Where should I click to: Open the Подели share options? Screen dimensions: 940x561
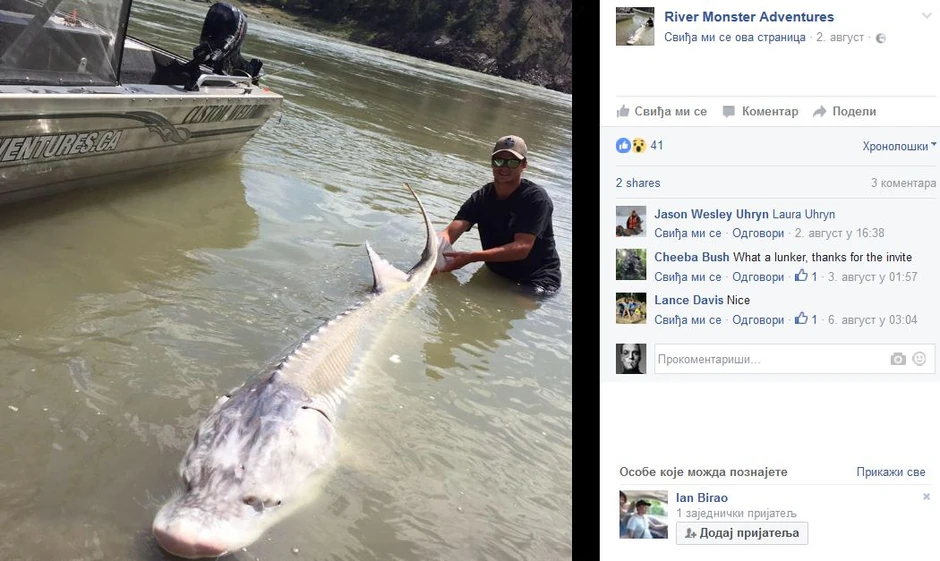(x=845, y=111)
